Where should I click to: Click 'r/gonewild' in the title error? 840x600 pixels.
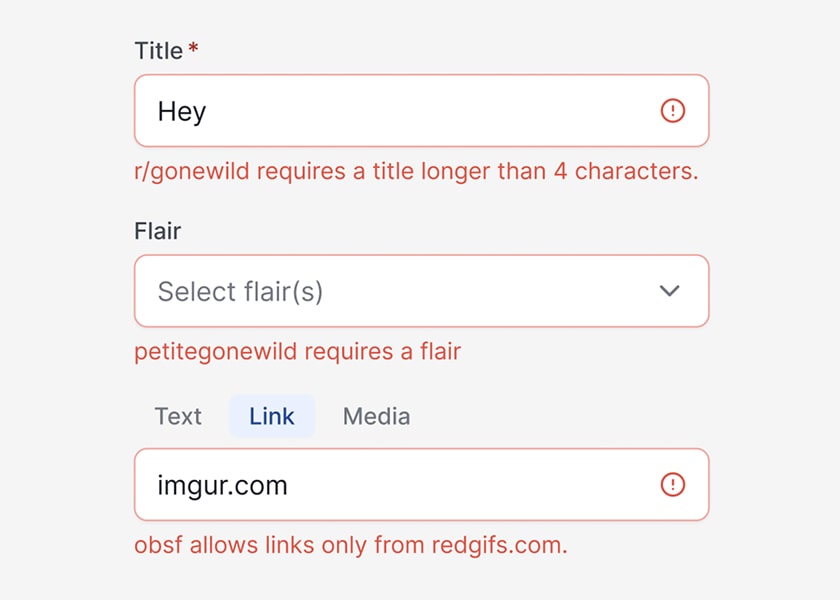189,171
